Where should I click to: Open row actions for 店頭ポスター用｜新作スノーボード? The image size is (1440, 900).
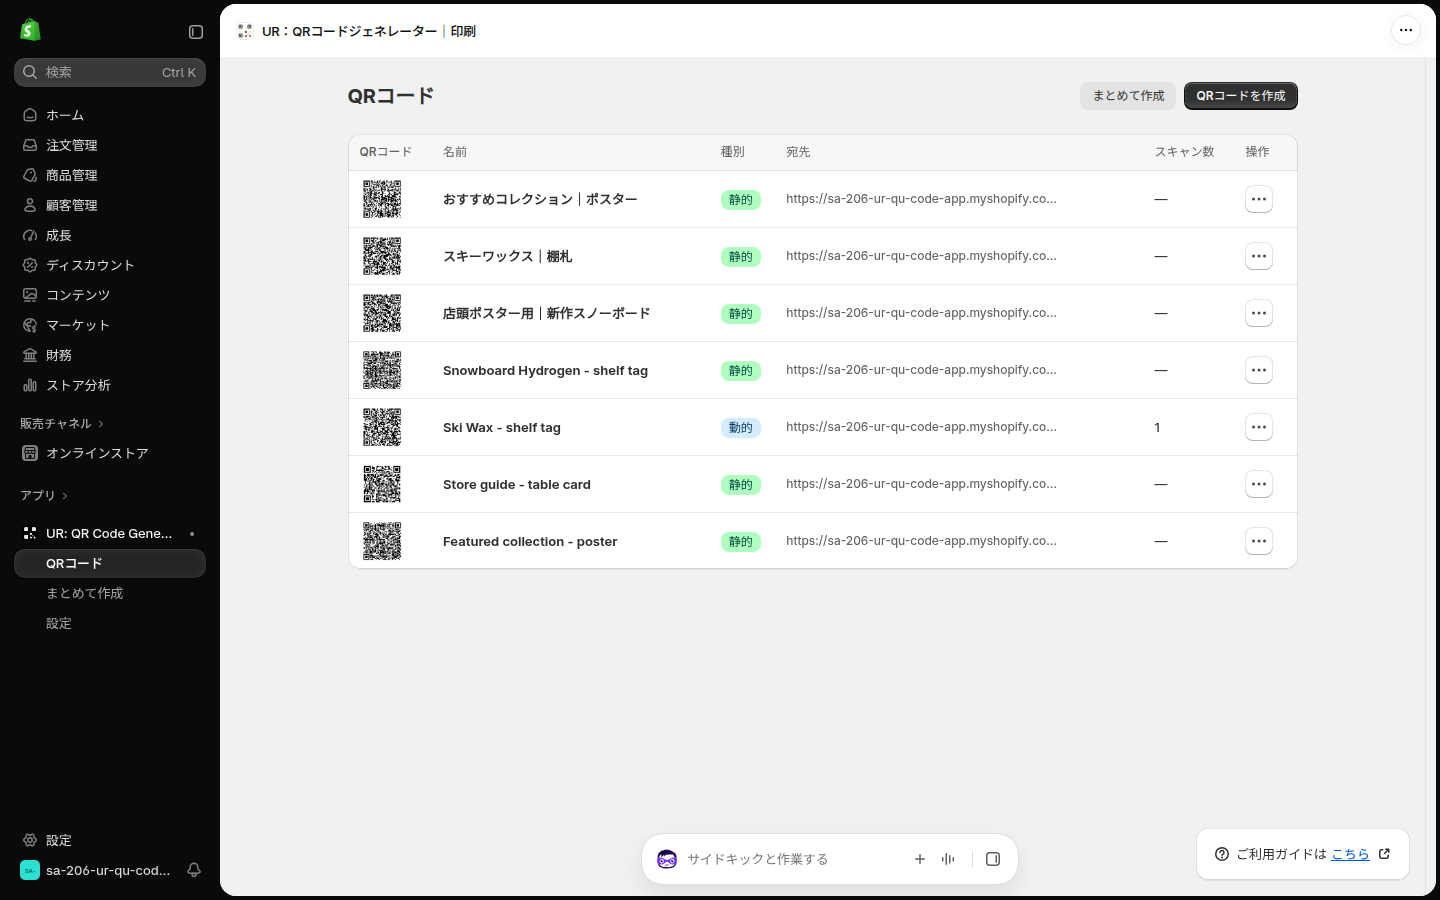(x=1259, y=313)
